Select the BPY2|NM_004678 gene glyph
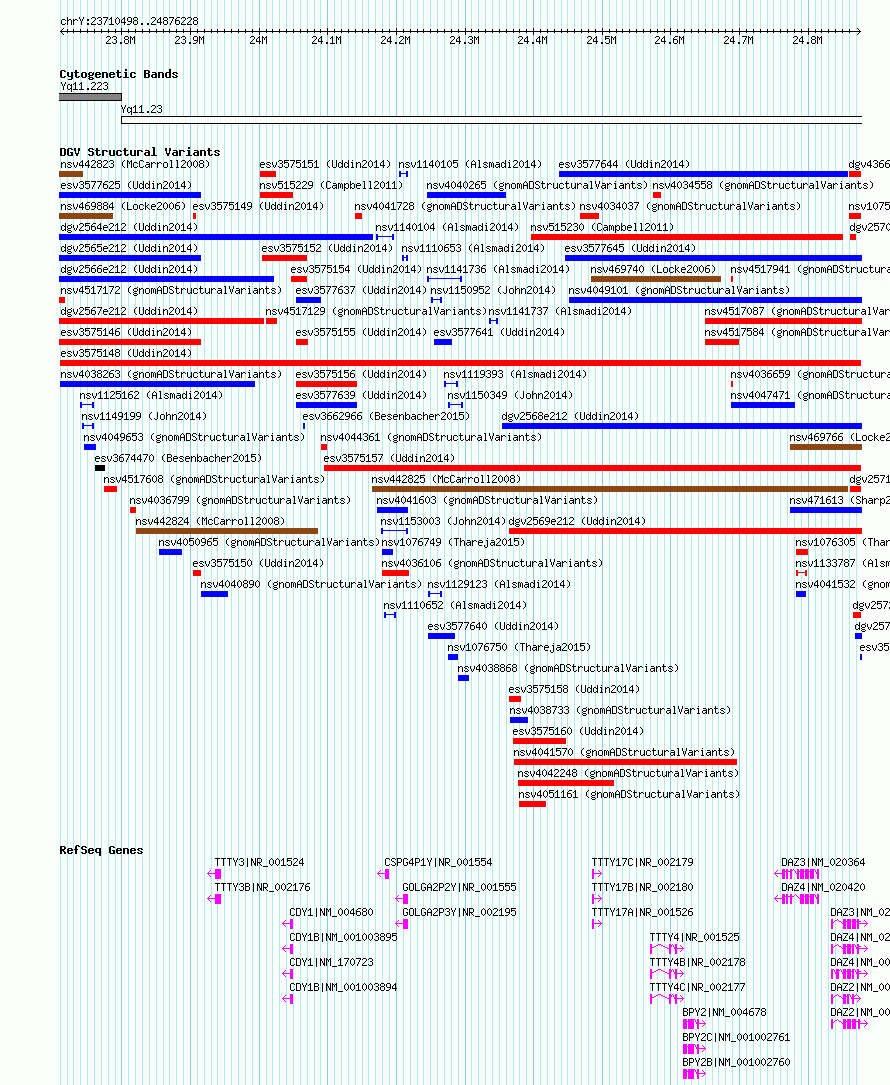890x1085 pixels. tap(694, 1023)
